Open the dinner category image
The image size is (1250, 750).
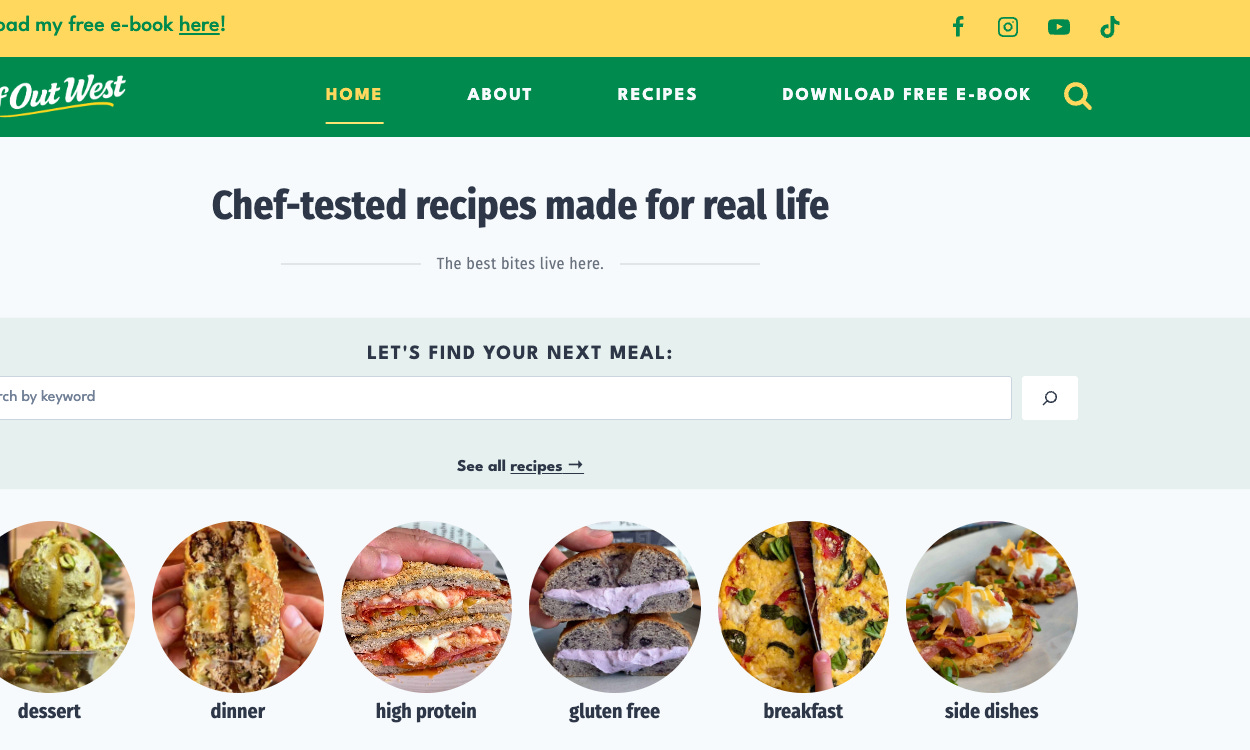[238, 606]
